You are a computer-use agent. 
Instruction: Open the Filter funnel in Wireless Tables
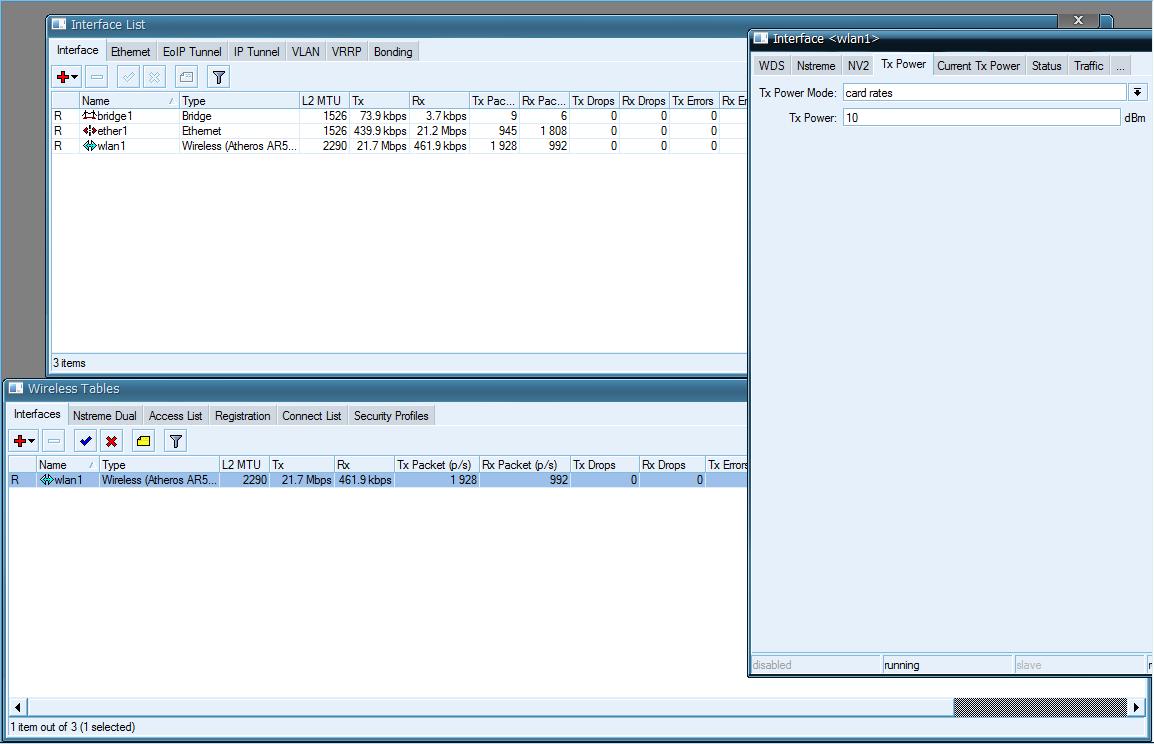point(176,441)
